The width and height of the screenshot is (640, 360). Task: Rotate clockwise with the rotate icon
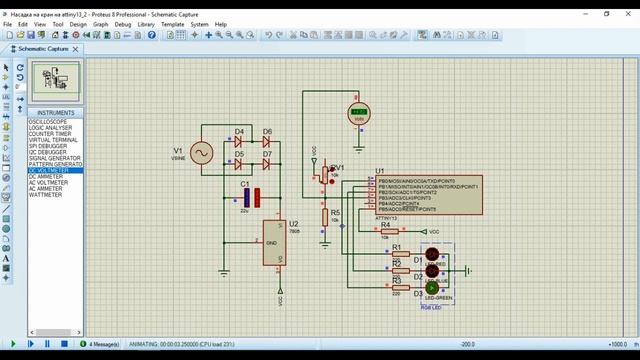pyautogui.click(x=20, y=67)
